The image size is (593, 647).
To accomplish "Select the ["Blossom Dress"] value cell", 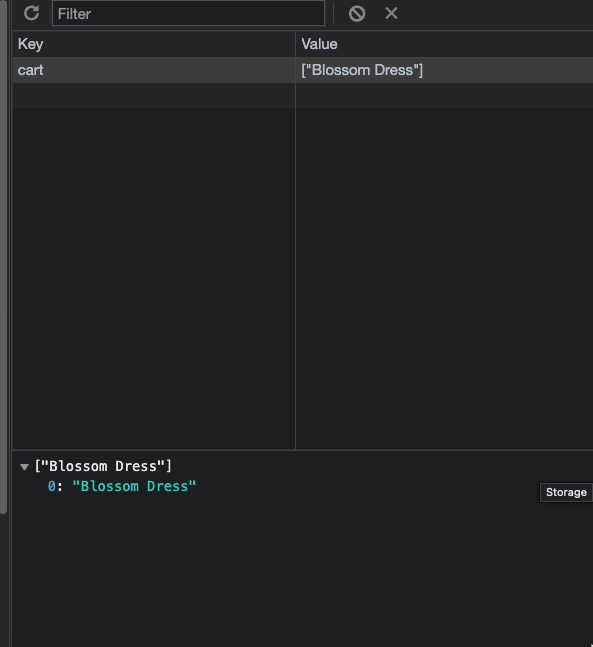I will pos(444,70).
